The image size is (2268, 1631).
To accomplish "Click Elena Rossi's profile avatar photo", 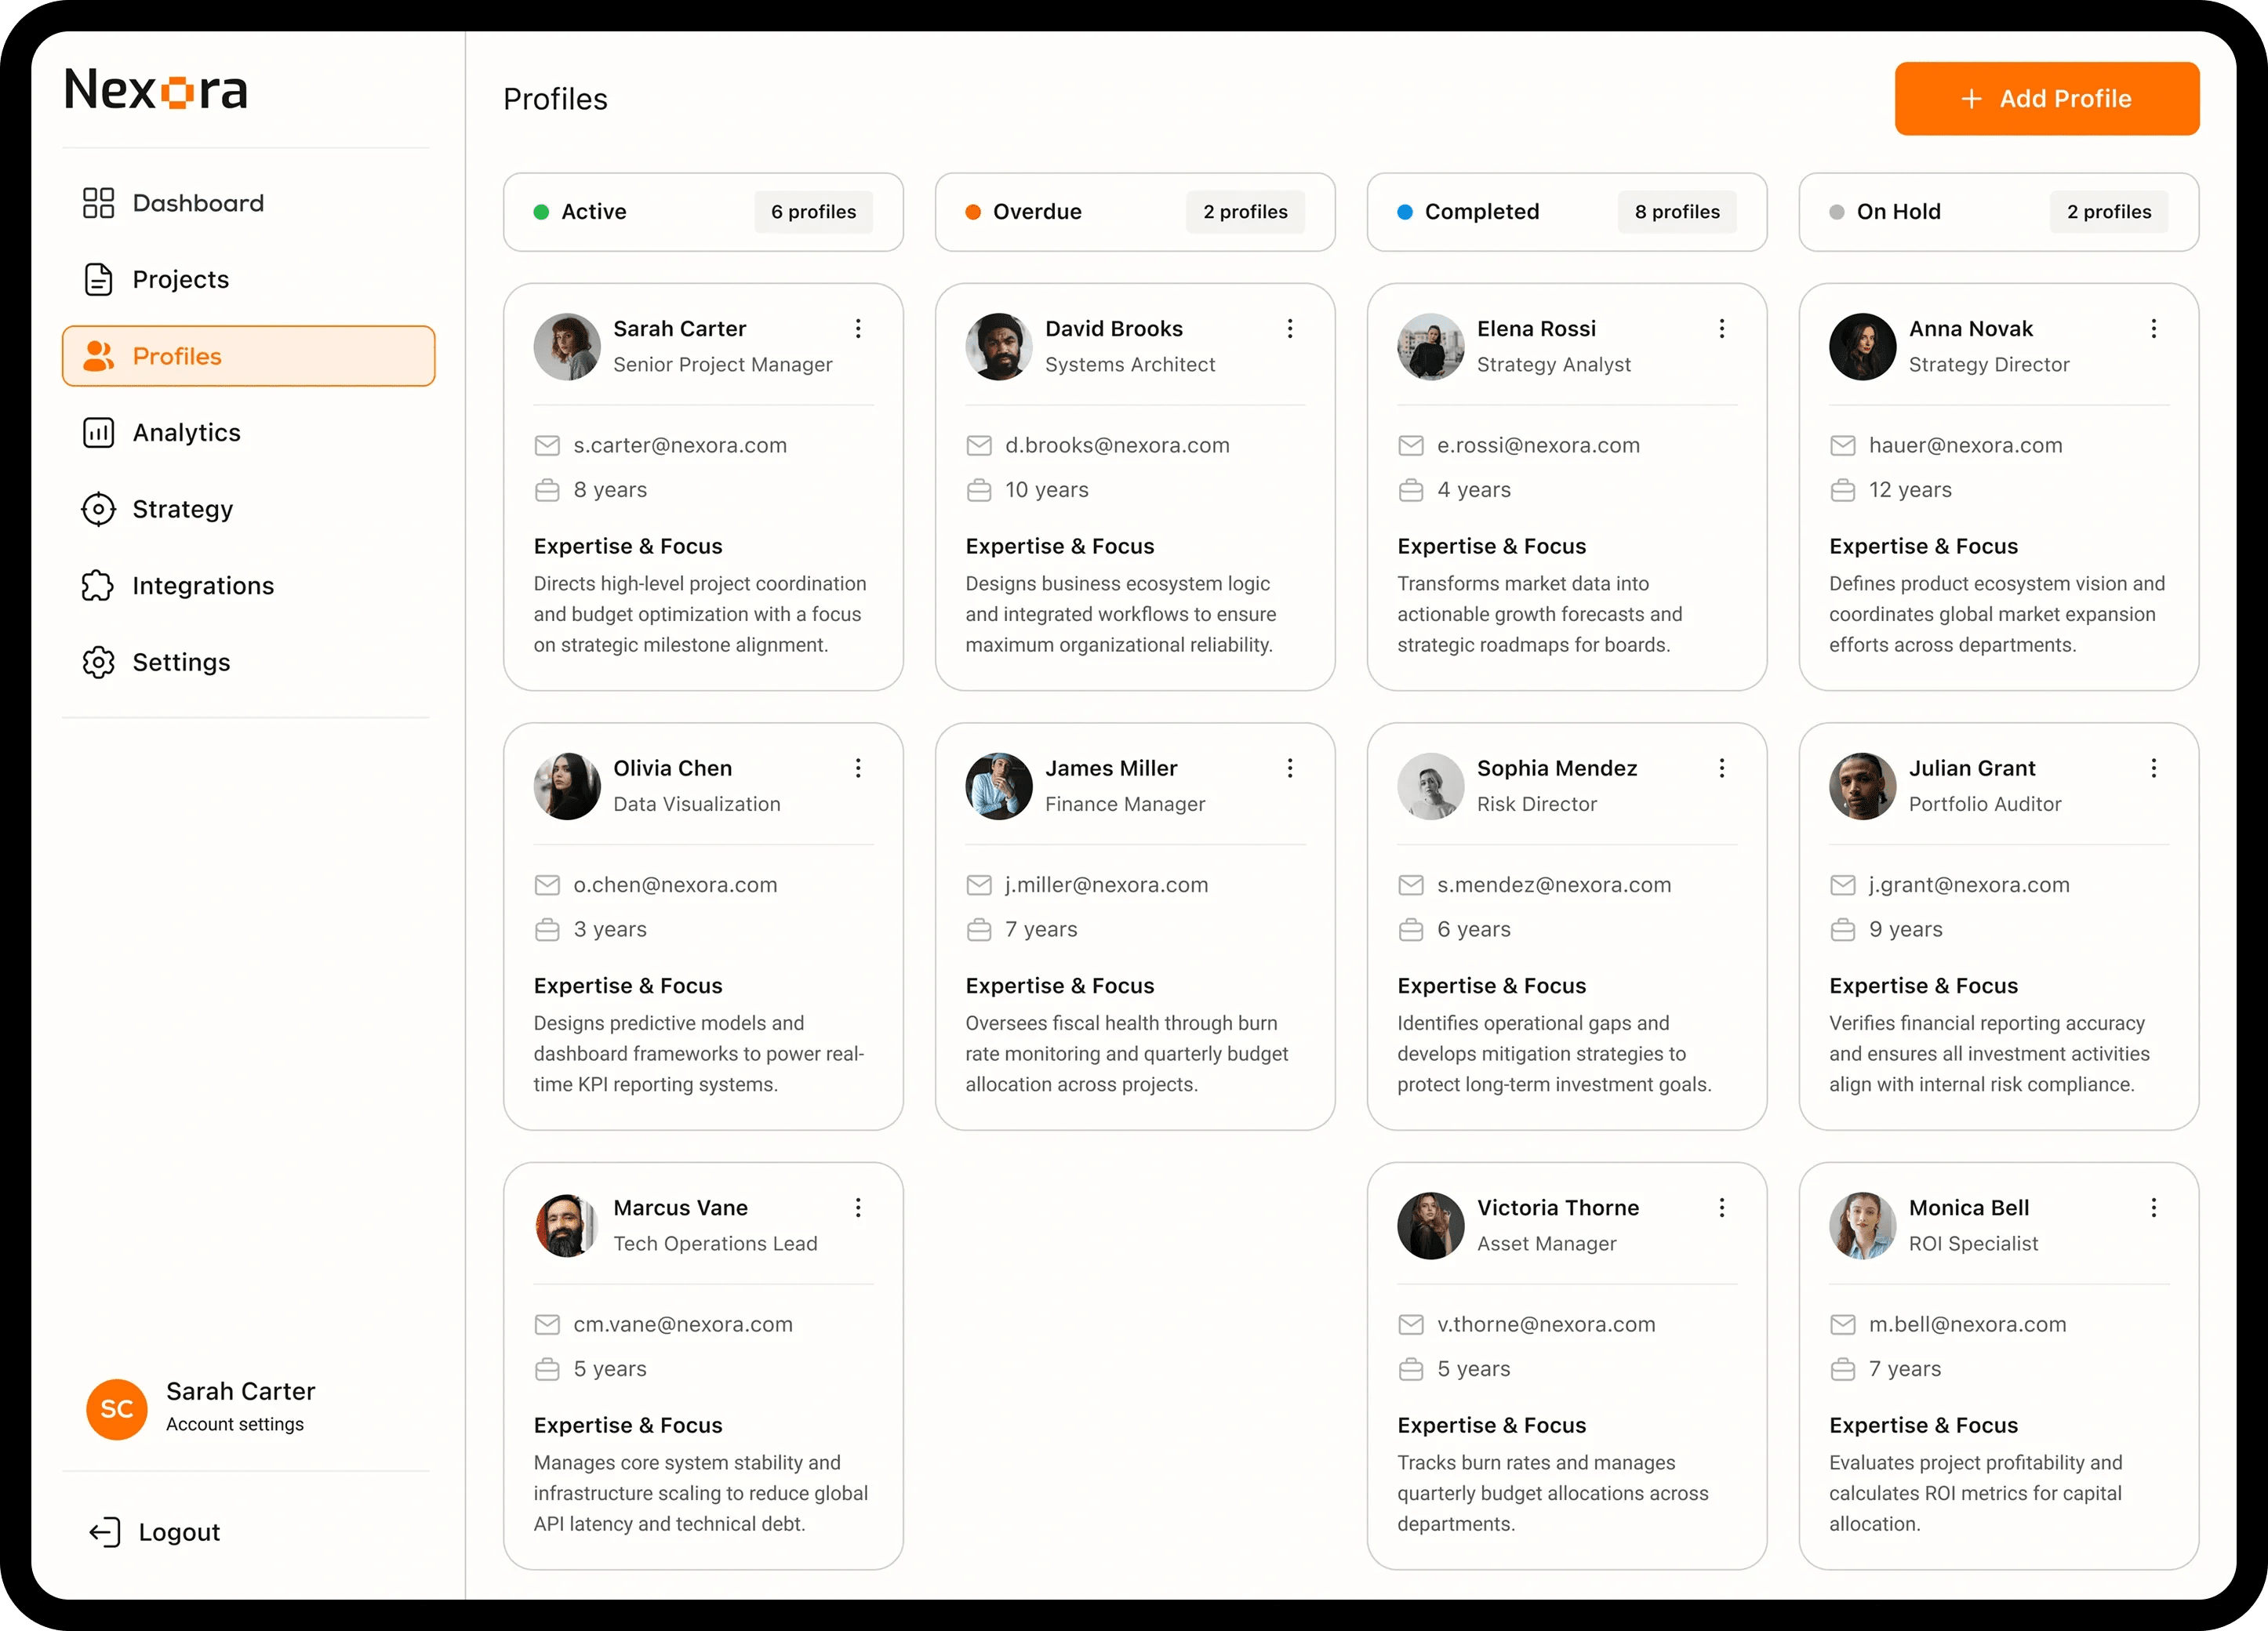I will pos(1430,347).
